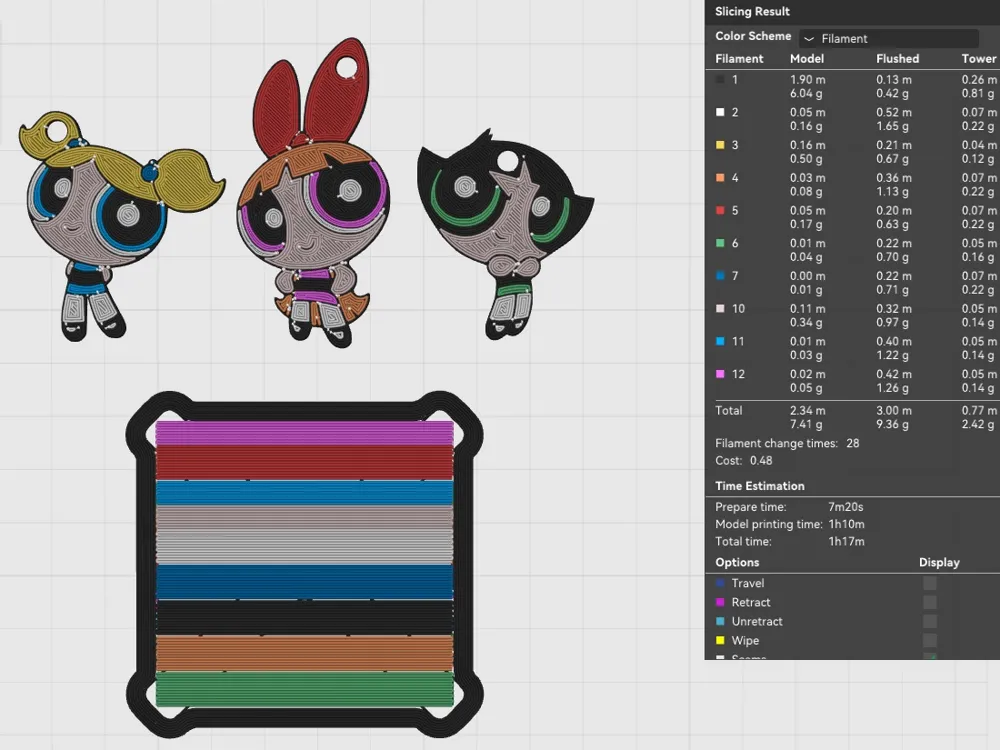
Task: Toggle the Unretract display checkbox
Action: tap(930, 621)
